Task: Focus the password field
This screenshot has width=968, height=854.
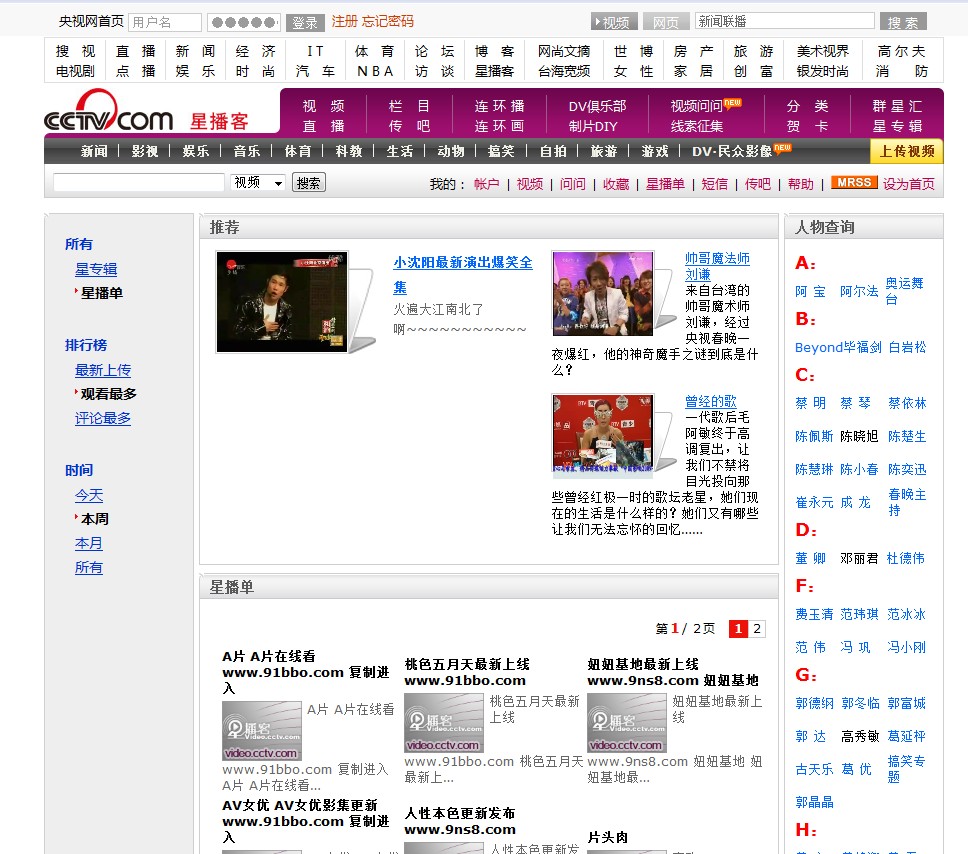Action: [x=243, y=22]
